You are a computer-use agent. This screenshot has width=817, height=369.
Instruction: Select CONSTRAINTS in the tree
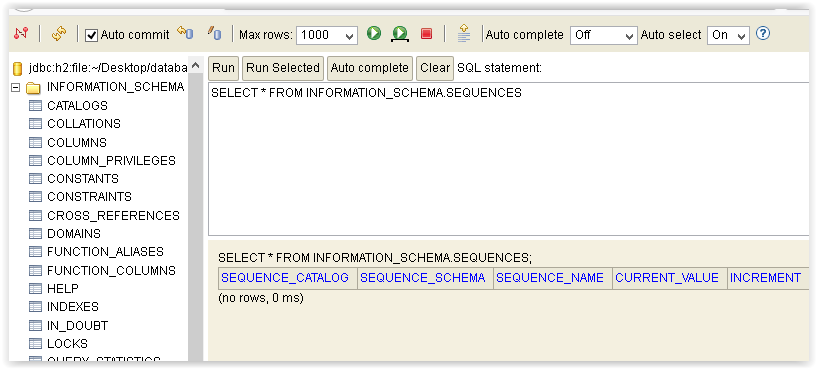90,197
